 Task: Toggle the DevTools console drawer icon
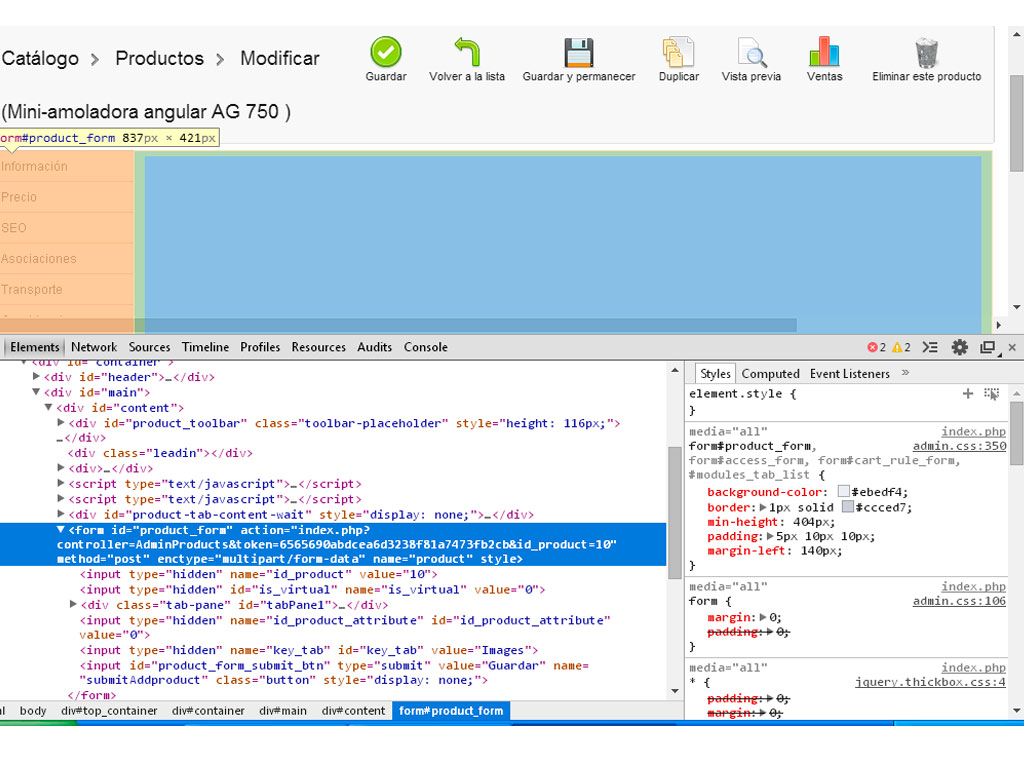pos(930,347)
